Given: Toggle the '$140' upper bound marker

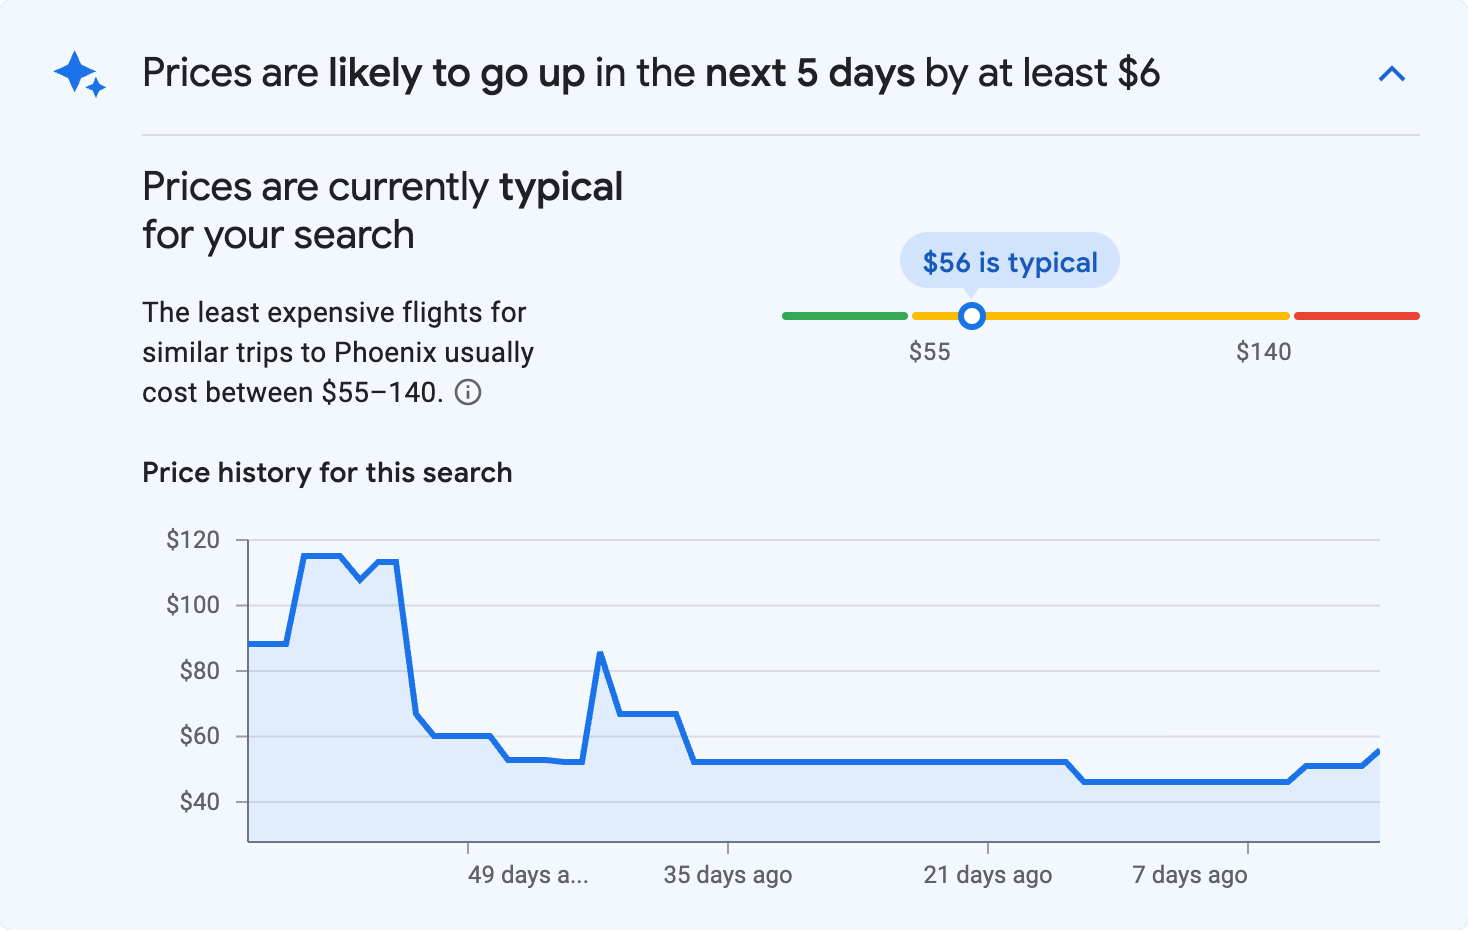Looking at the screenshot, I should click(x=1264, y=351).
